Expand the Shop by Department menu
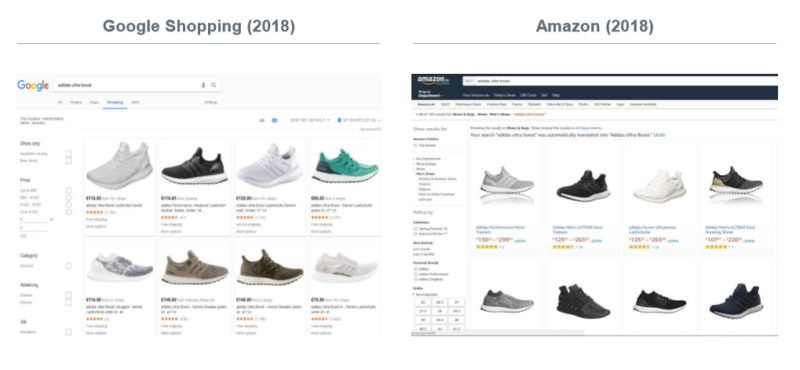 pos(431,94)
